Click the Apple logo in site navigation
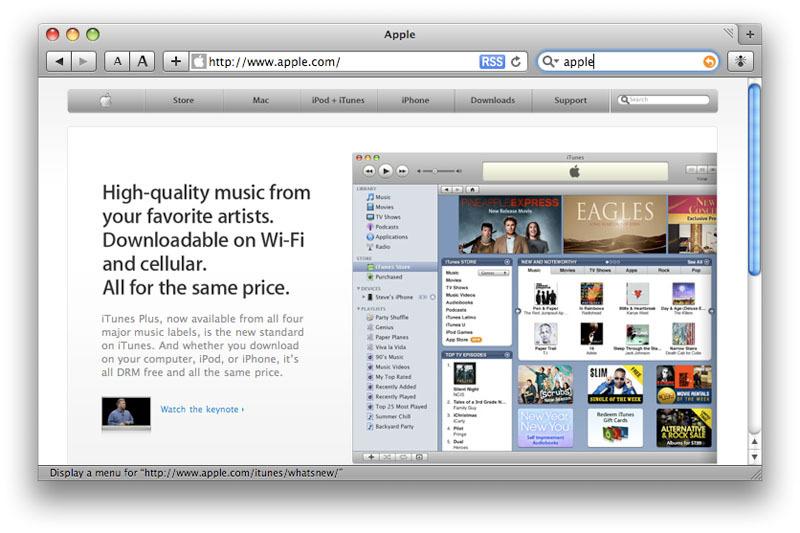Image resolution: width=800 pixels, height=533 pixels. point(106,100)
